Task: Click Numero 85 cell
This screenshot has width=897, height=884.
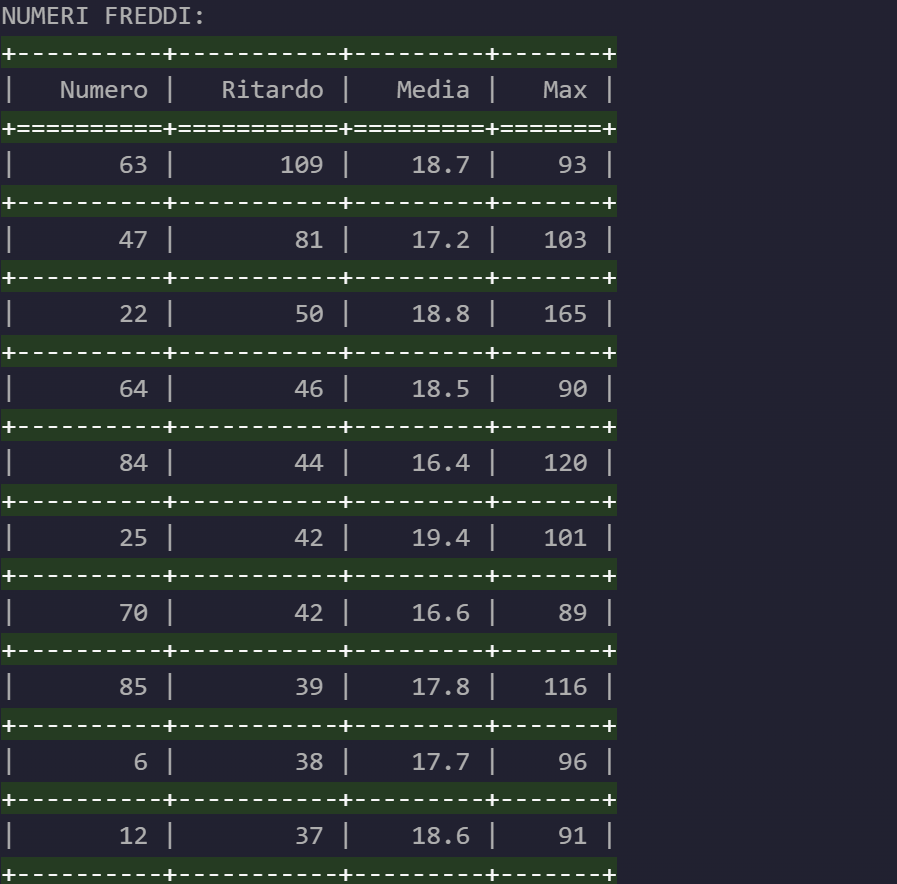Action: click(133, 686)
